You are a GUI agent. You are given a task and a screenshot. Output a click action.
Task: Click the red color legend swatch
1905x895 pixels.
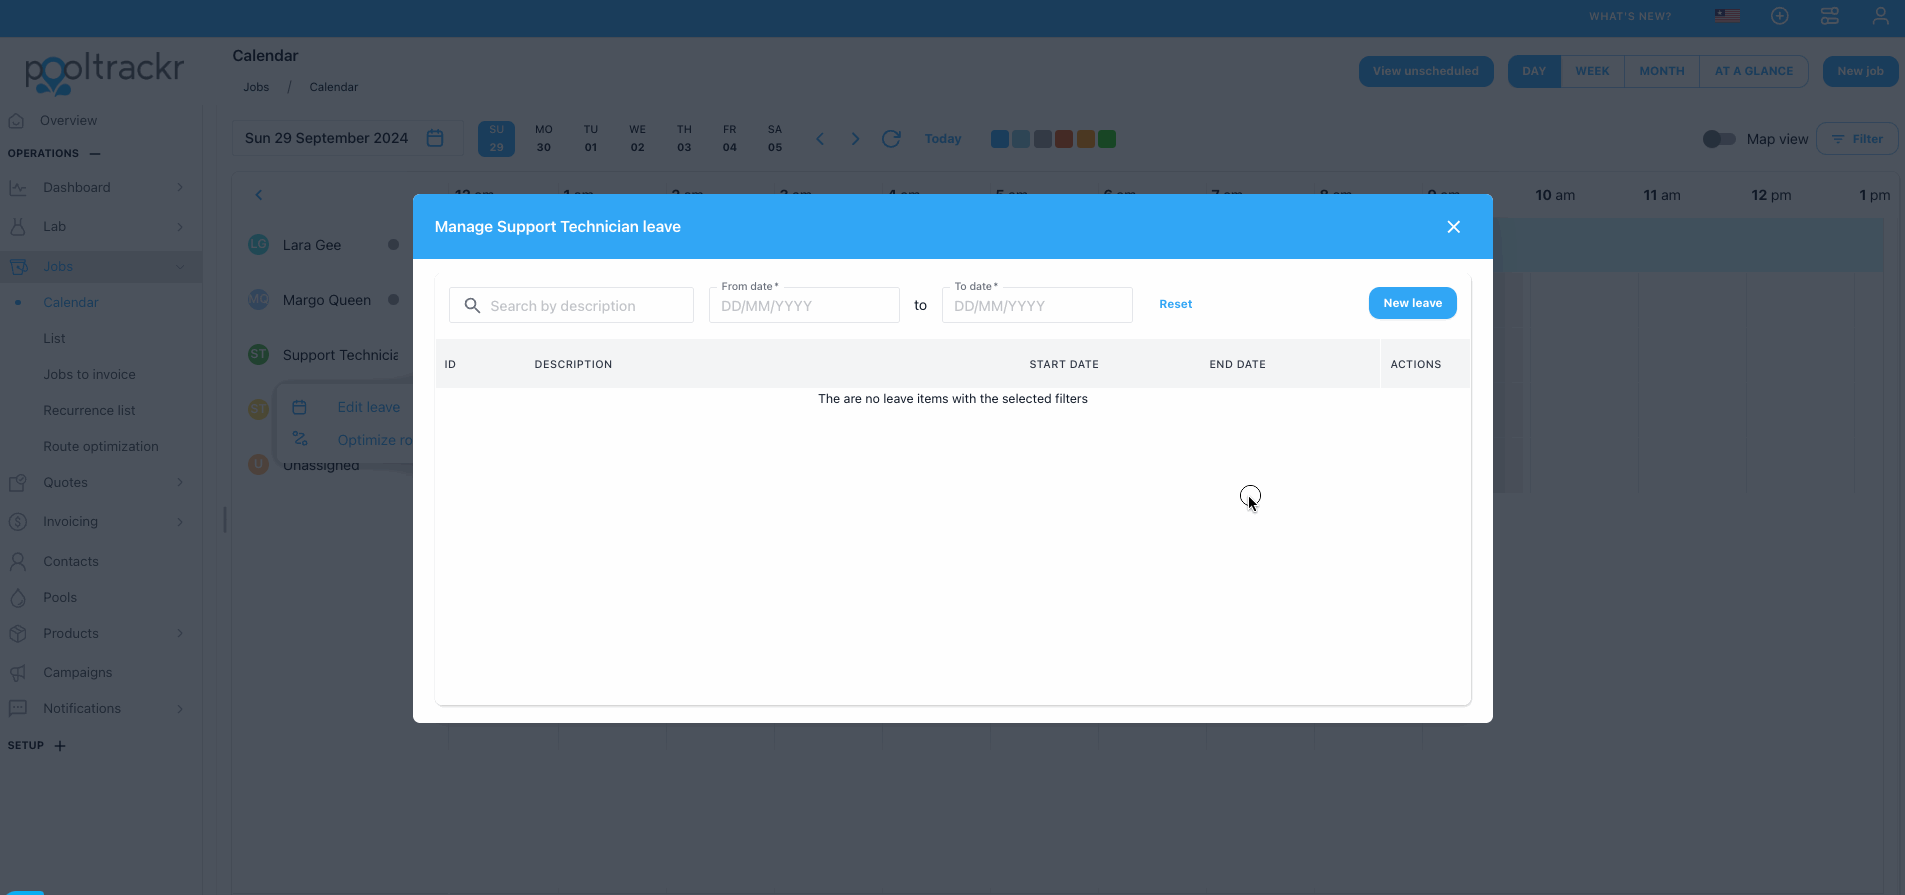tap(1064, 139)
